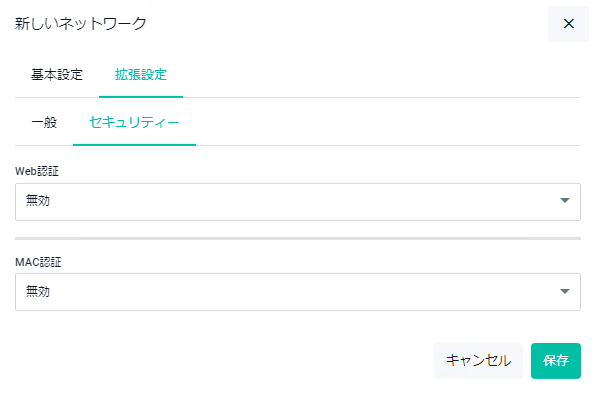
Task: Click the green underline beneath 拡張設定
Action: [141, 97]
